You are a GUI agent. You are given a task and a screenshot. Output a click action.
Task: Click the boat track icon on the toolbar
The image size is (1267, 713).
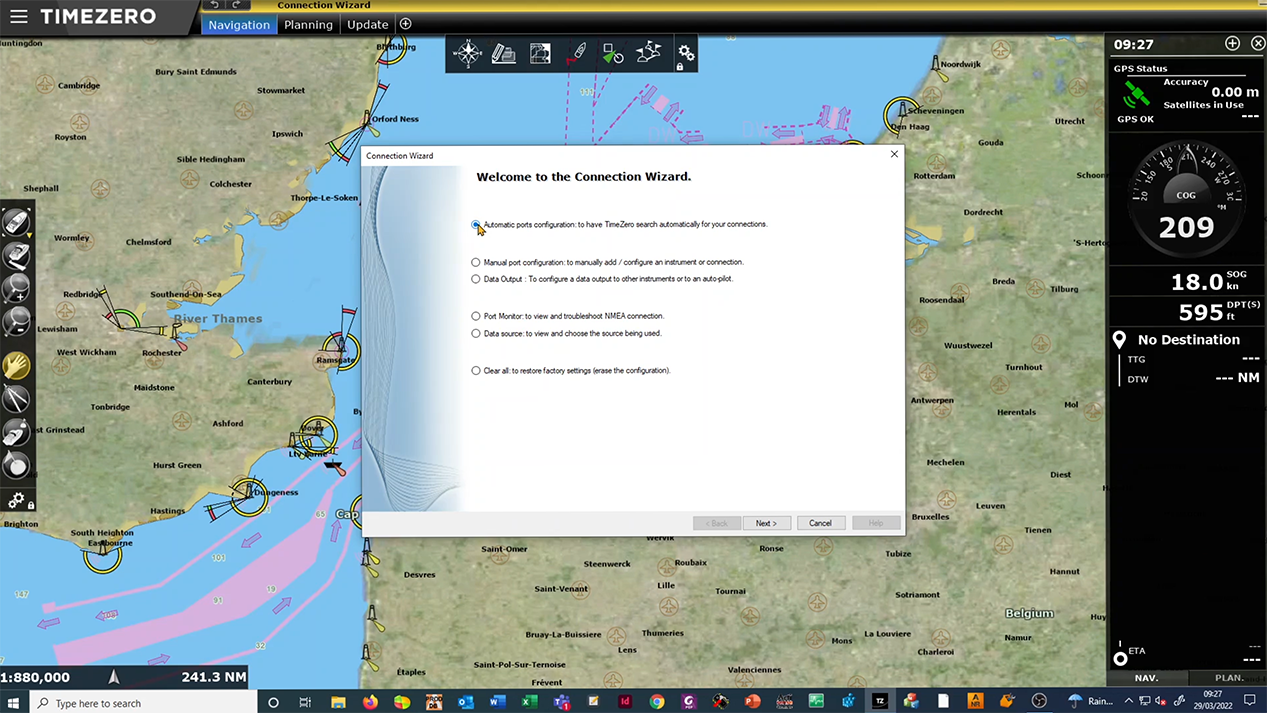coord(580,53)
